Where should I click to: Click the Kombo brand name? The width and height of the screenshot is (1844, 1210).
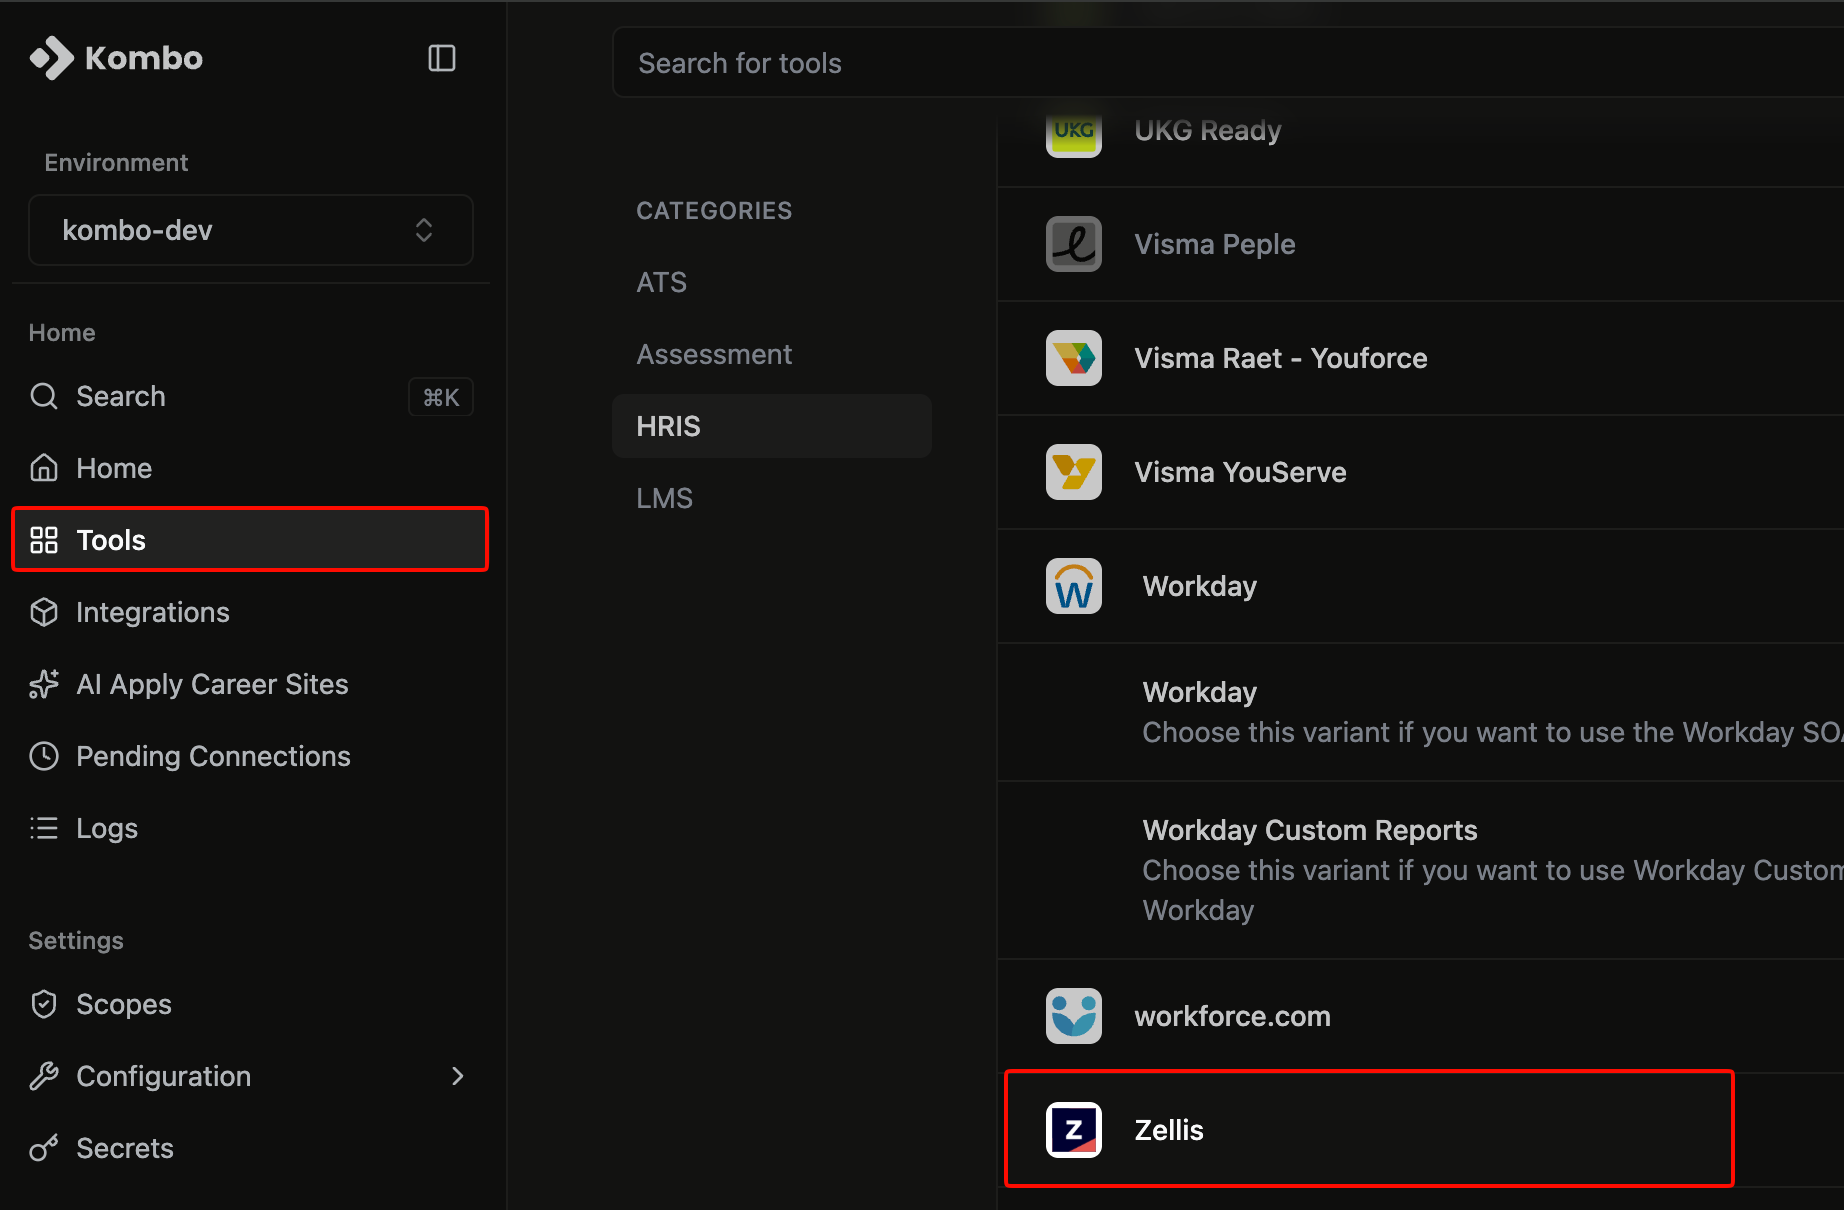pyautogui.click(x=144, y=58)
